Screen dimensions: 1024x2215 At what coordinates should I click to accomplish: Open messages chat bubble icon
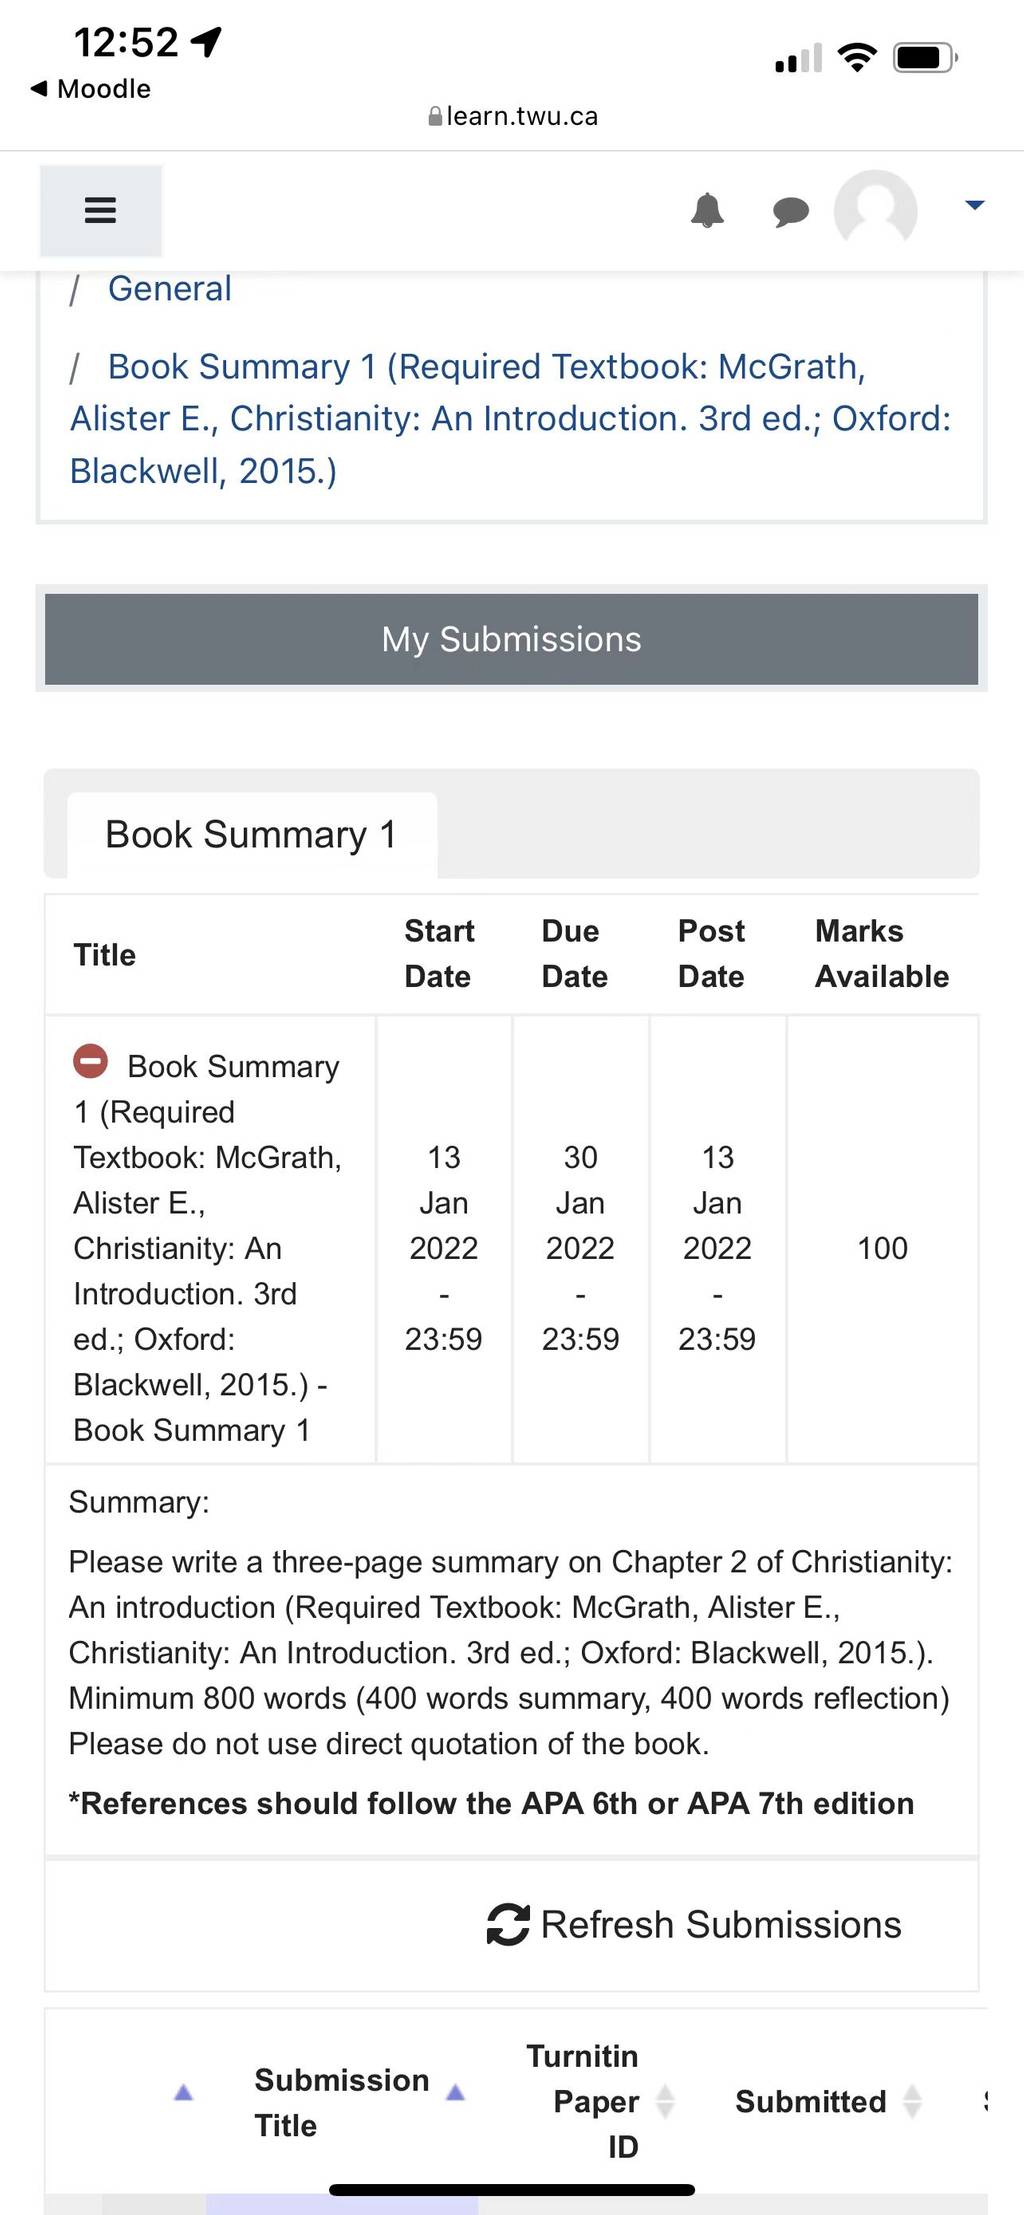791,211
